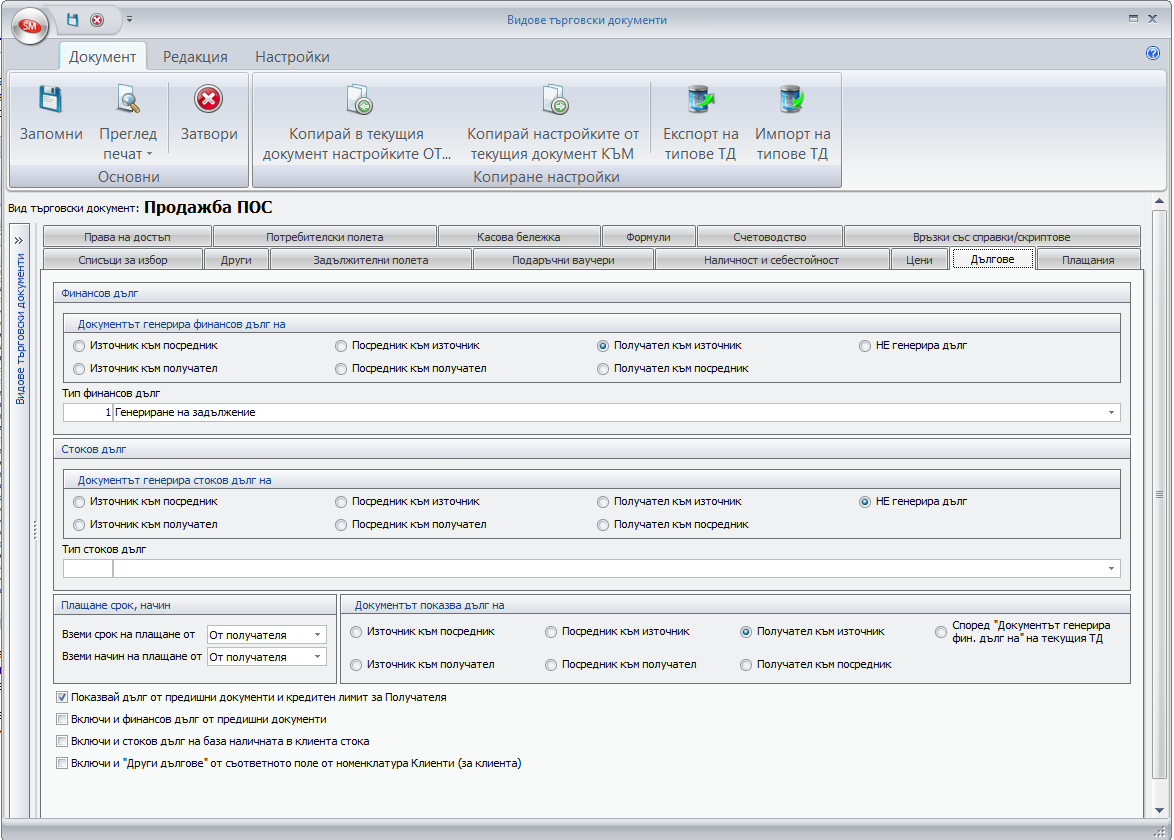Select shown debt Посредник към получател radio
The image size is (1174, 840).
pos(552,665)
